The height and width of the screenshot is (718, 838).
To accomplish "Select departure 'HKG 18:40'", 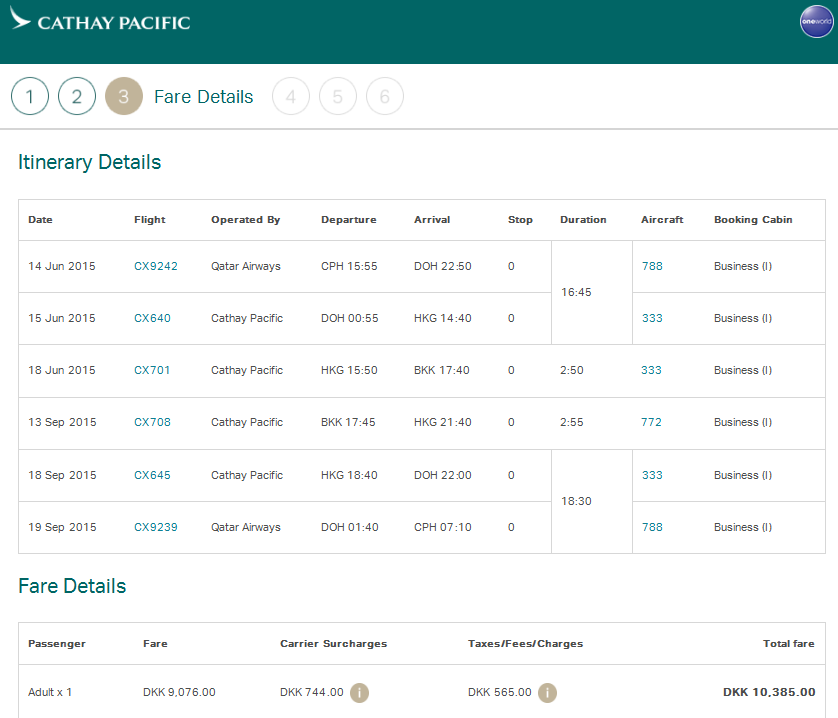I will (349, 475).
